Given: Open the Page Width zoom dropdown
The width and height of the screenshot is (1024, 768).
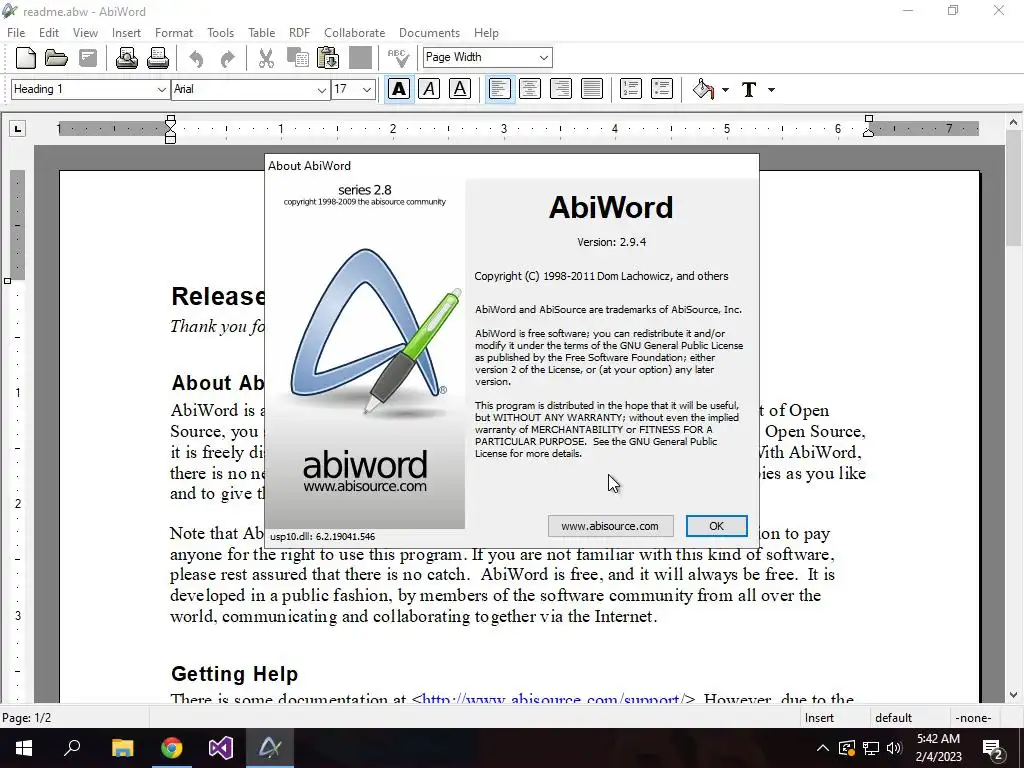Looking at the screenshot, I should click(543, 57).
